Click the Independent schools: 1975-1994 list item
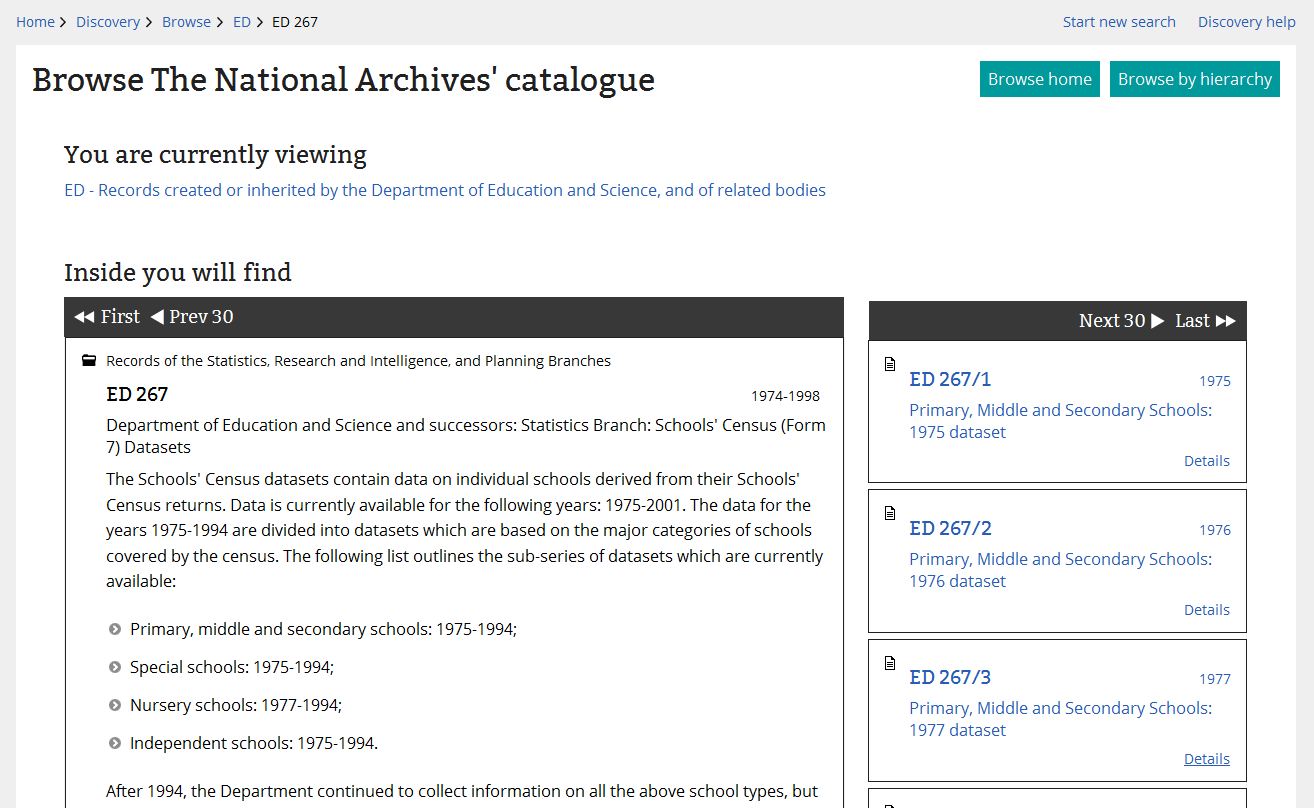1314x808 pixels. (254, 743)
